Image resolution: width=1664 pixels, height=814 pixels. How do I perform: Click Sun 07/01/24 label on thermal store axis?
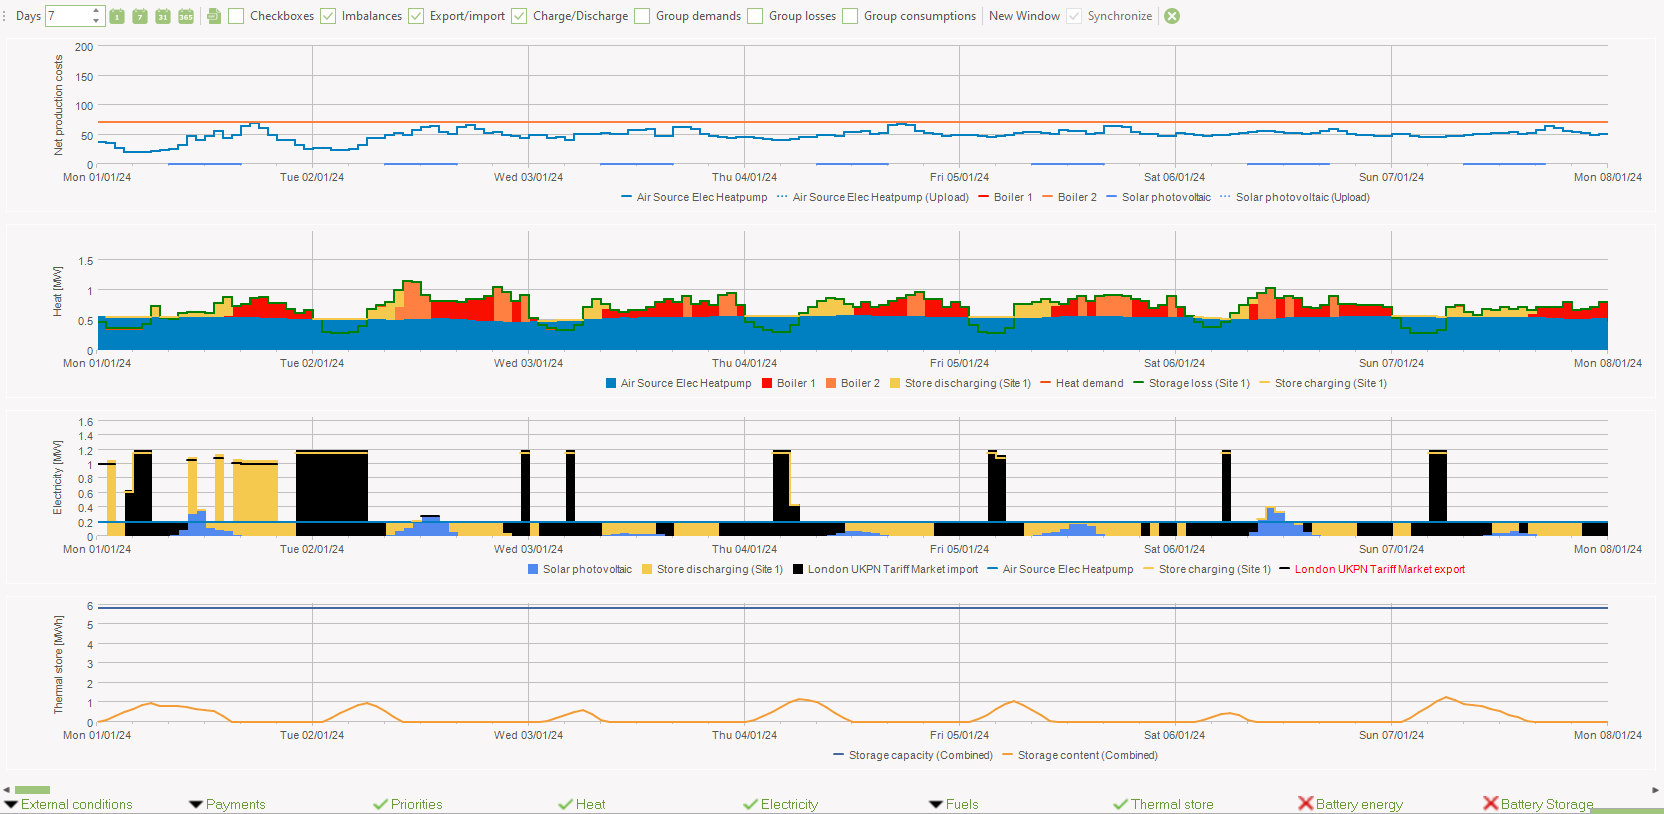click(1391, 735)
